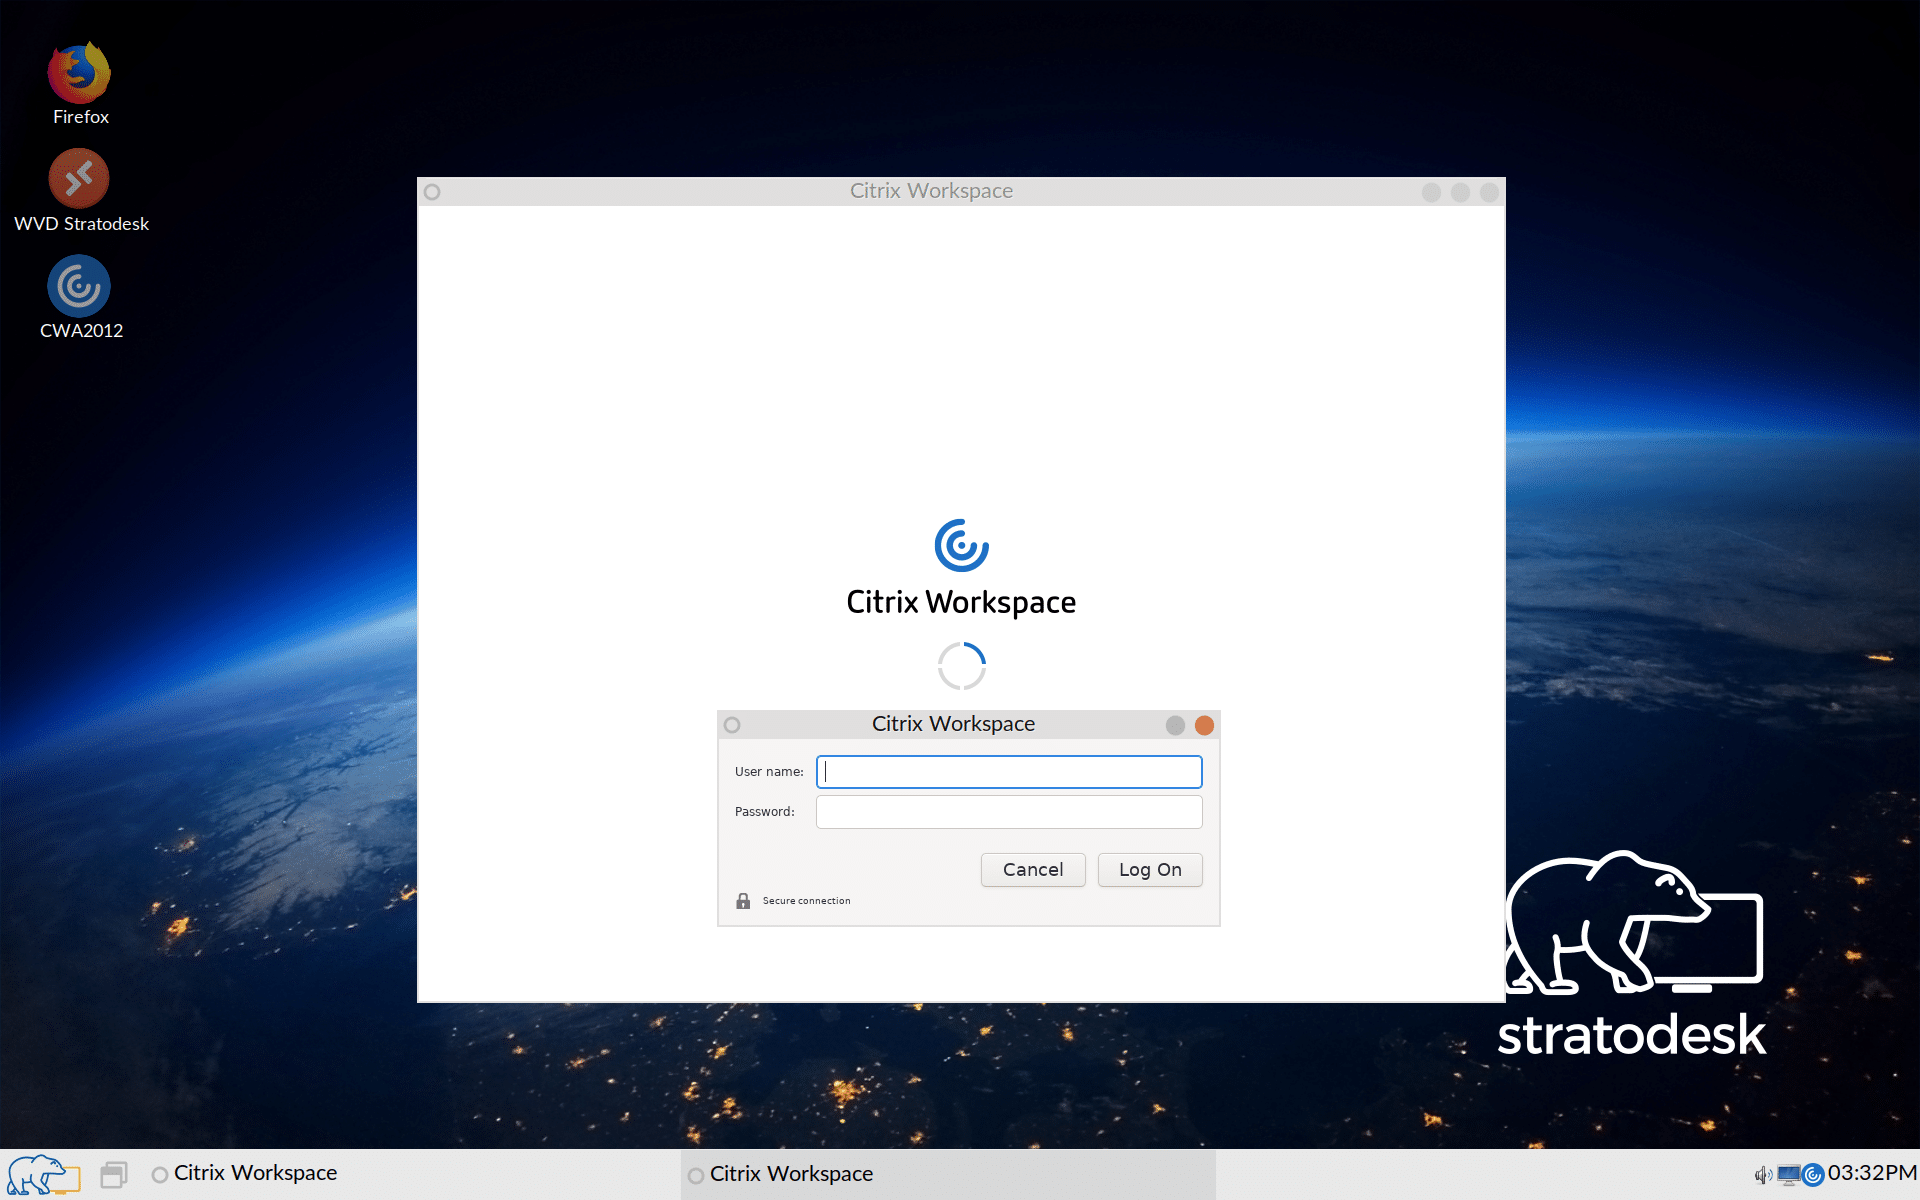1920x1200 pixels.
Task: Click the lock icon beside Secure connection
Action: tap(743, 901)
